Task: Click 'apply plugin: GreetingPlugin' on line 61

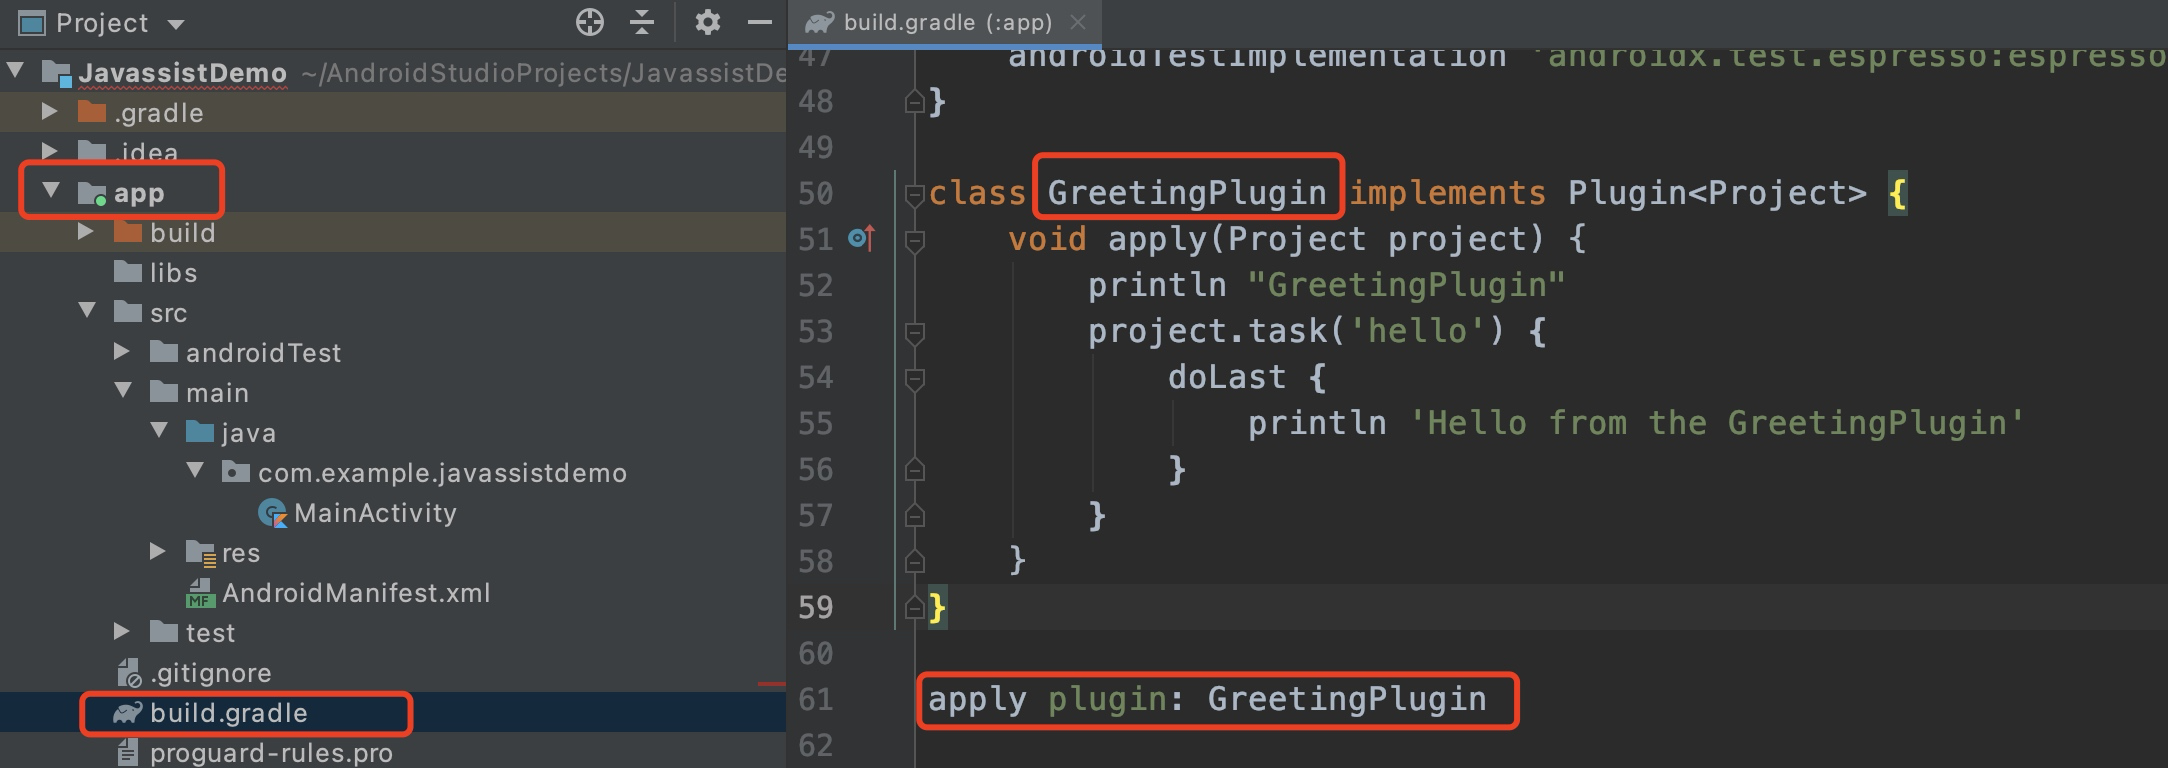Action: click(x=1207, y=699)
